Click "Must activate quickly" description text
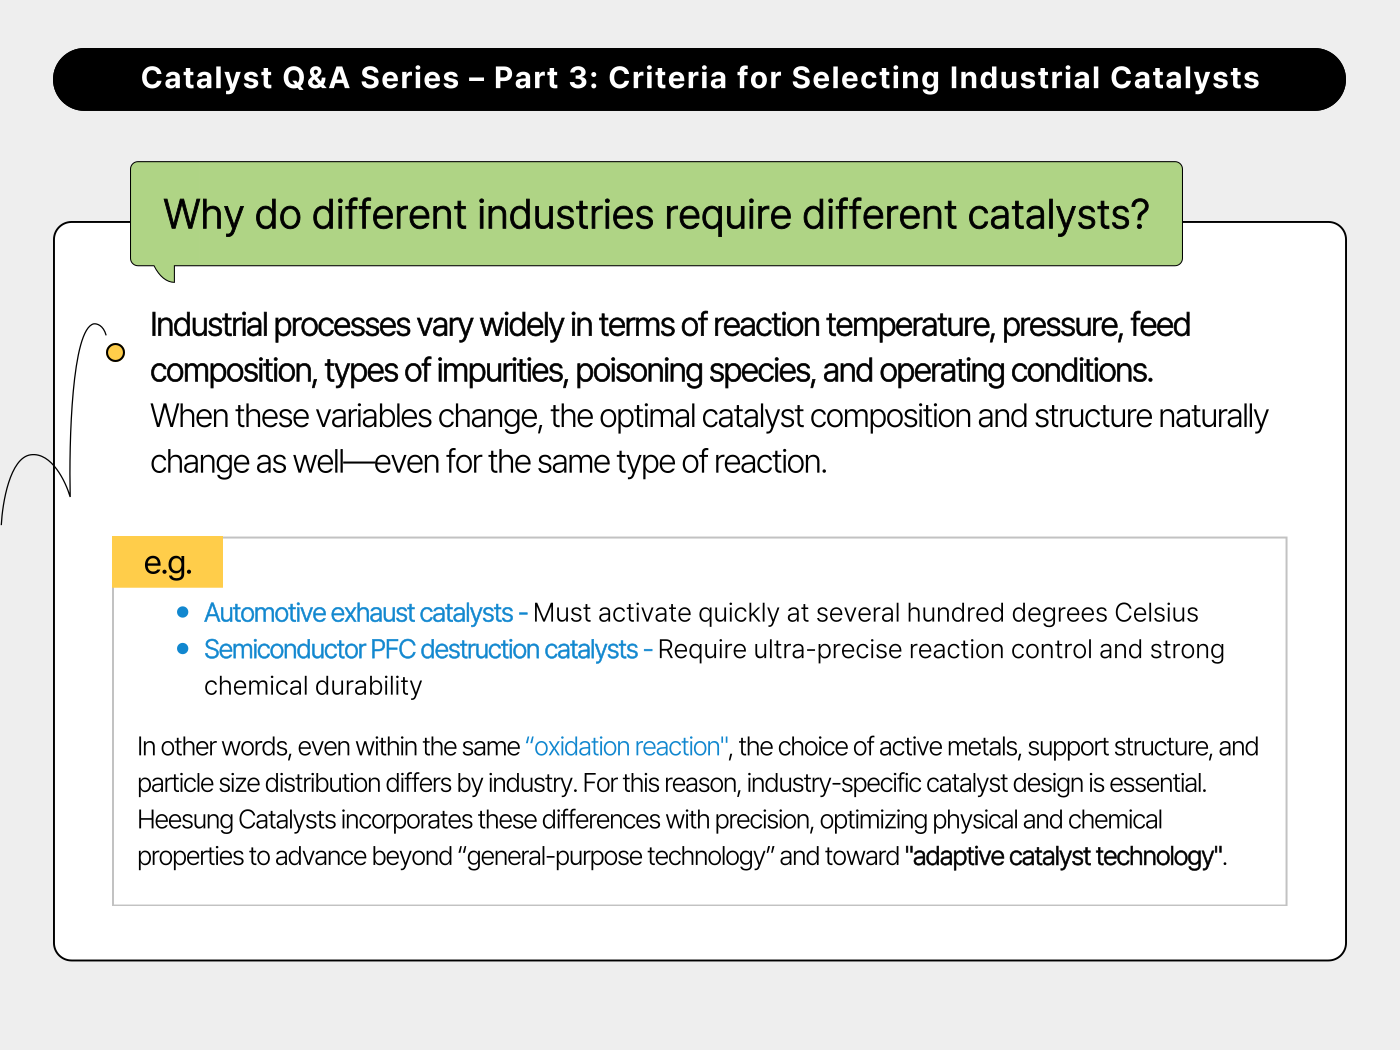 (865, 613)
